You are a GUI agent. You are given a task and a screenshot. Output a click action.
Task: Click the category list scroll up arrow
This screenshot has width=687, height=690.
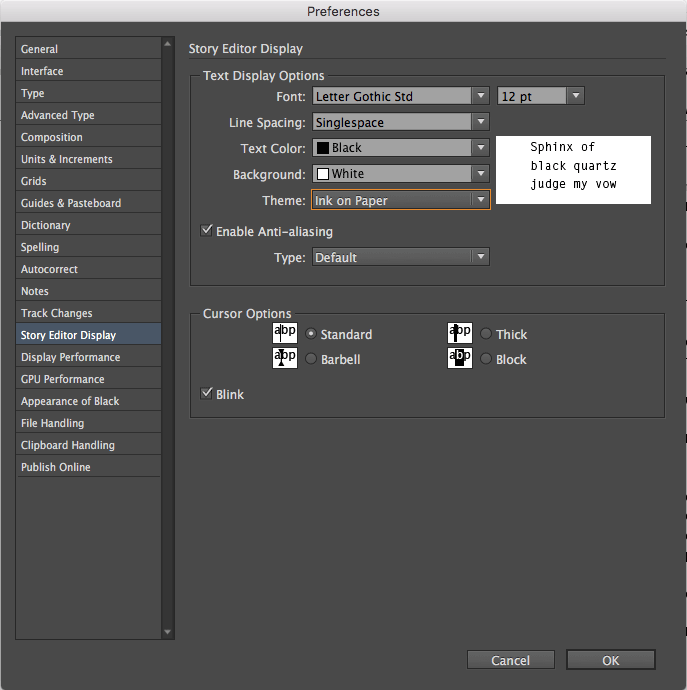[167, 44]
